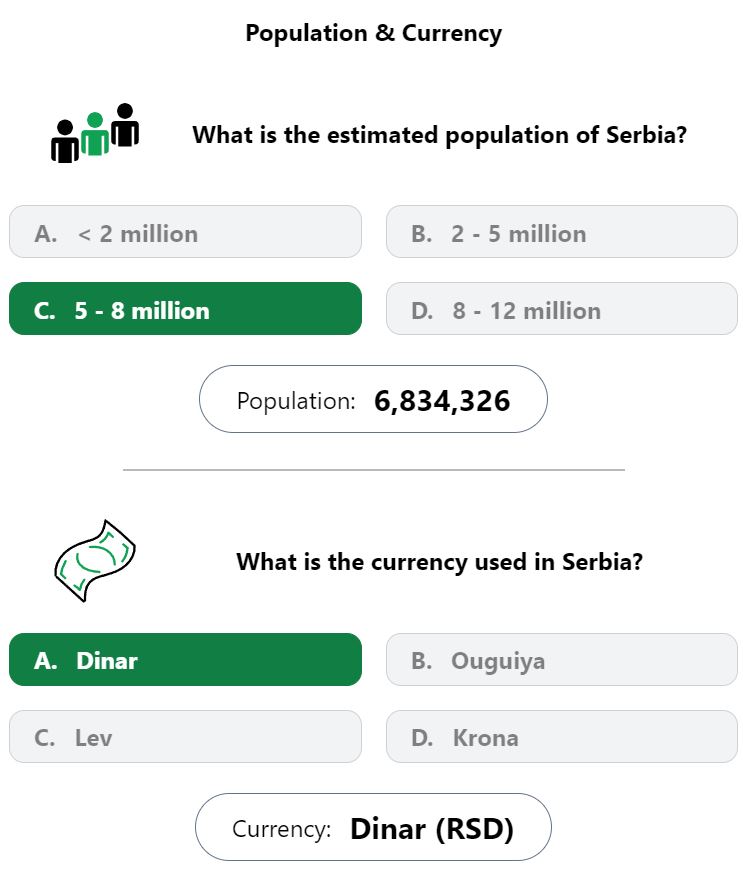The image size is (743, 871).
Task: Pick answer D. 8 - 12 million
Action: click(x=562, y=308)
